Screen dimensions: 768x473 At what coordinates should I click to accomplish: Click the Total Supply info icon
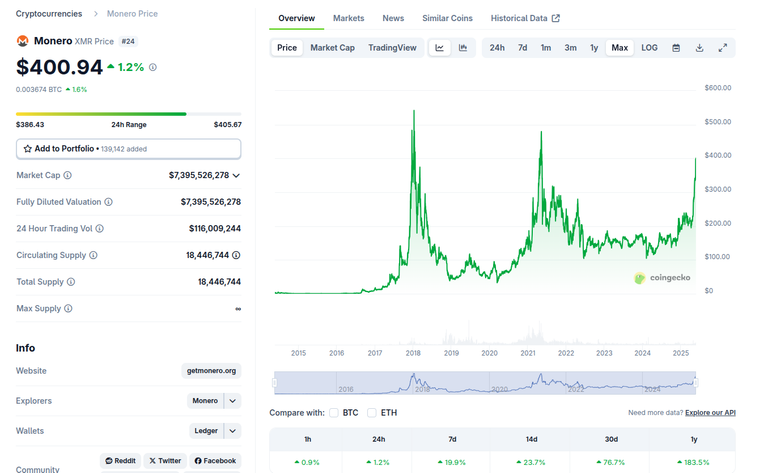pyautogui.click(x=71, y=282)
